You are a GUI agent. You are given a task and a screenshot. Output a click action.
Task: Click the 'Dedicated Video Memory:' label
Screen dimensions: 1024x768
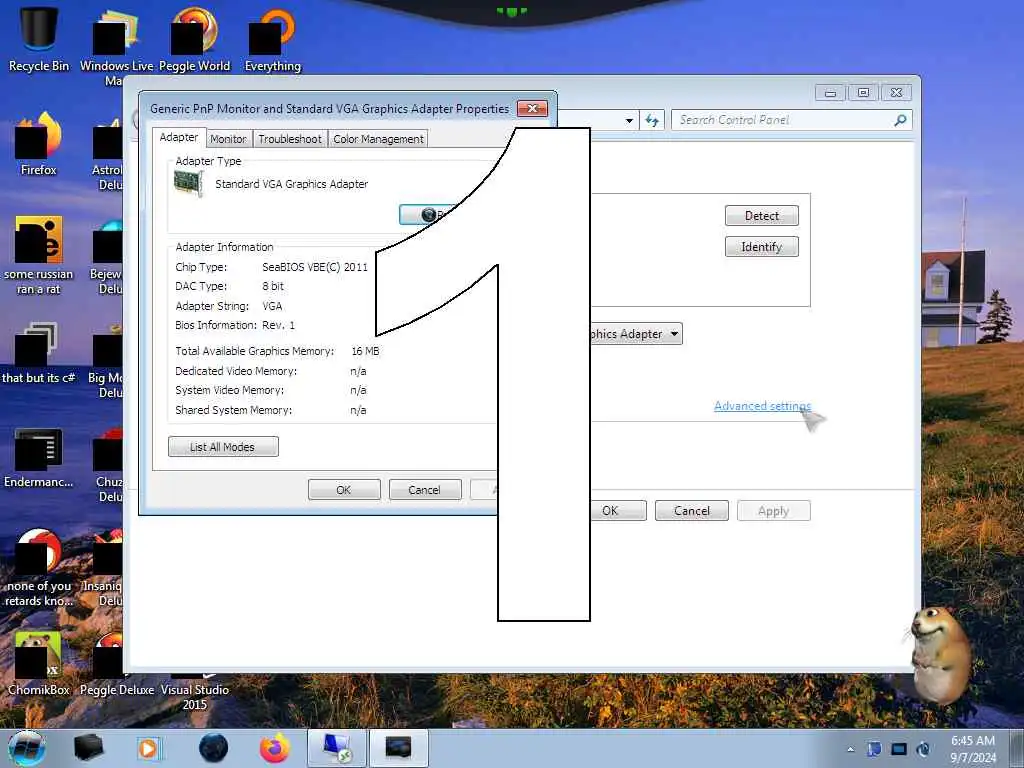click(236, 371)
